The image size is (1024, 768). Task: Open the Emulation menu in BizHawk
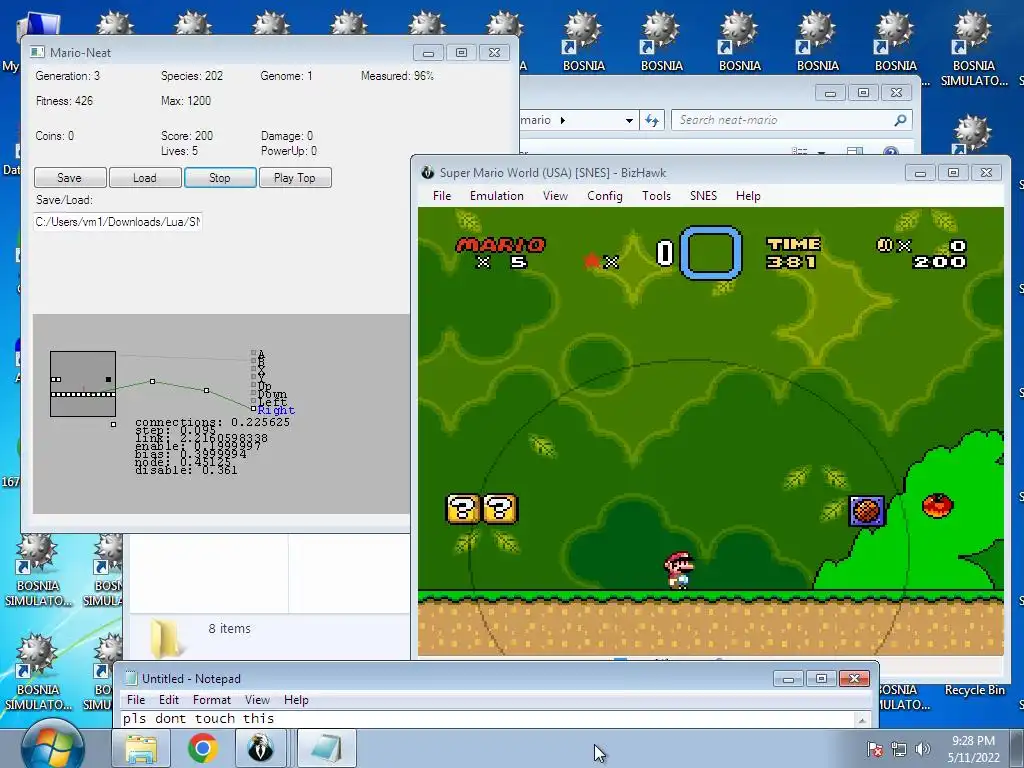click(497, 196)
